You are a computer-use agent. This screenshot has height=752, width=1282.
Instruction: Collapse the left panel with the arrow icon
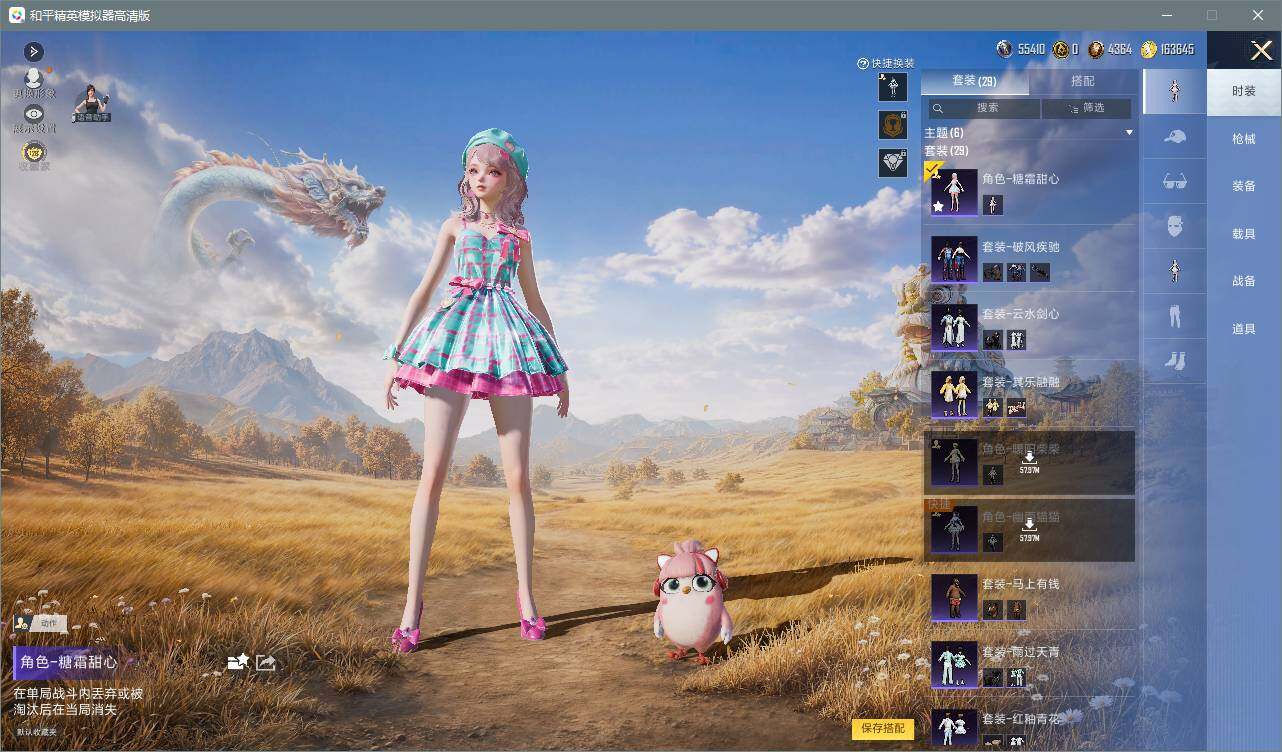(x=33, y=51)
